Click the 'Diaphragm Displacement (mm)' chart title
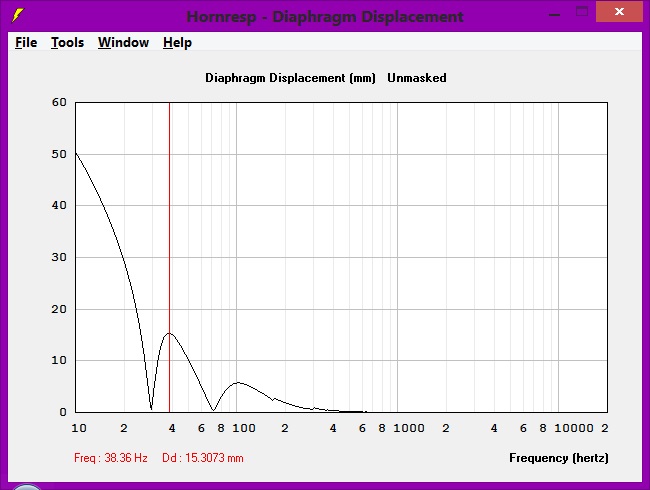 coord(290,78)
